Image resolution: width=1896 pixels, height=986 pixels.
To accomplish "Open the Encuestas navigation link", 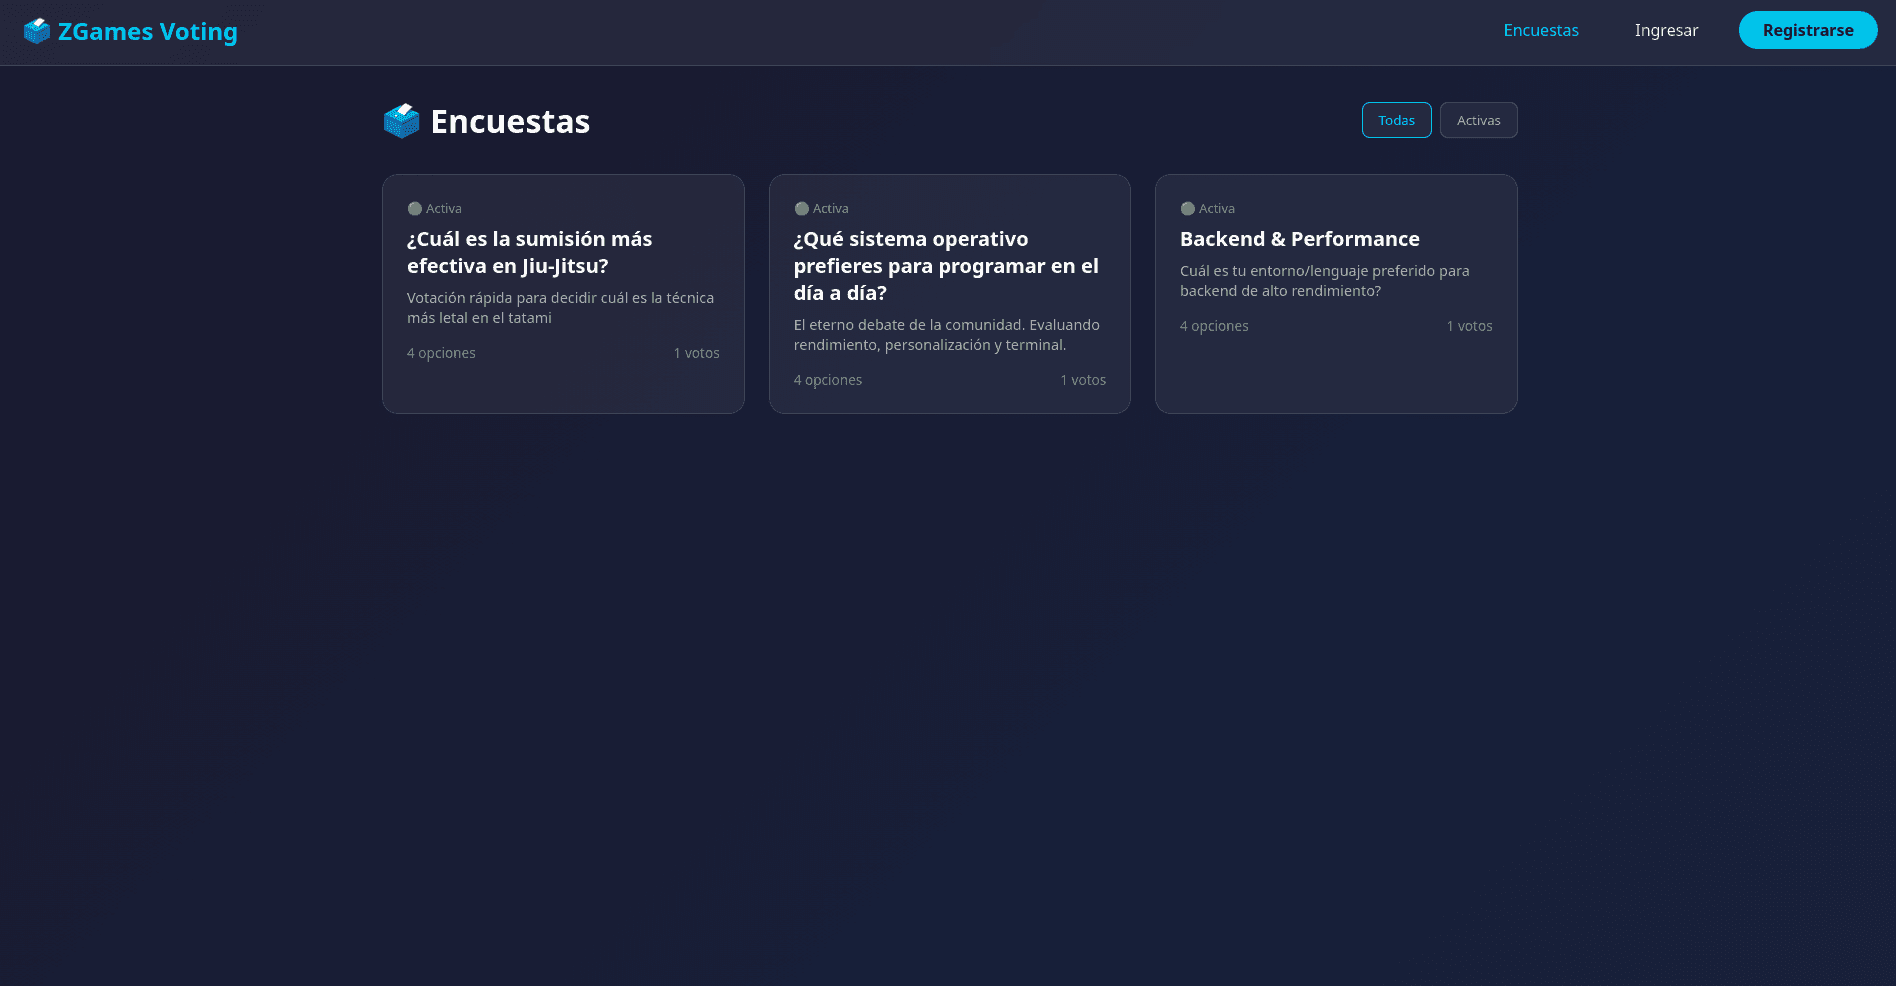I will coord(1541,30).
